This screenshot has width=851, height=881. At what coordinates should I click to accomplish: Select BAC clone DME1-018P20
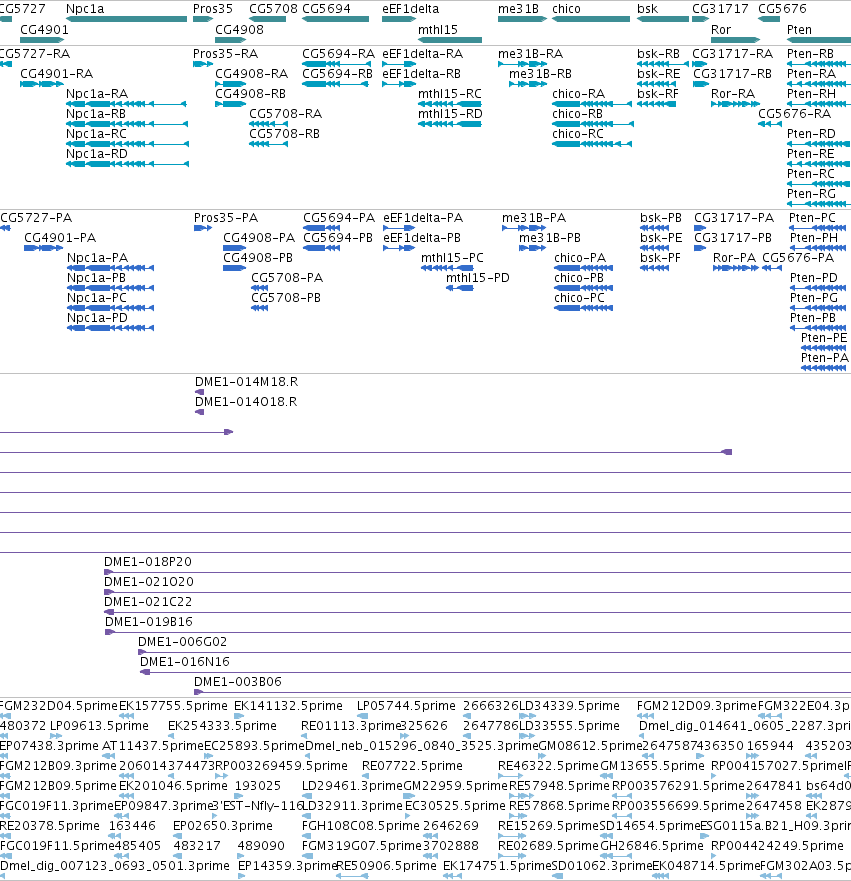point(148,562)
